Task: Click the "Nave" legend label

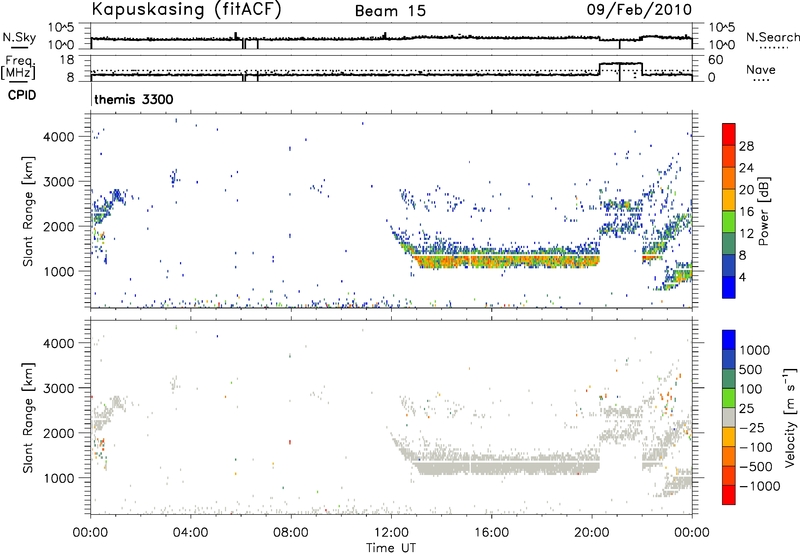Action: pyautogui.click(x=761, y=69)
